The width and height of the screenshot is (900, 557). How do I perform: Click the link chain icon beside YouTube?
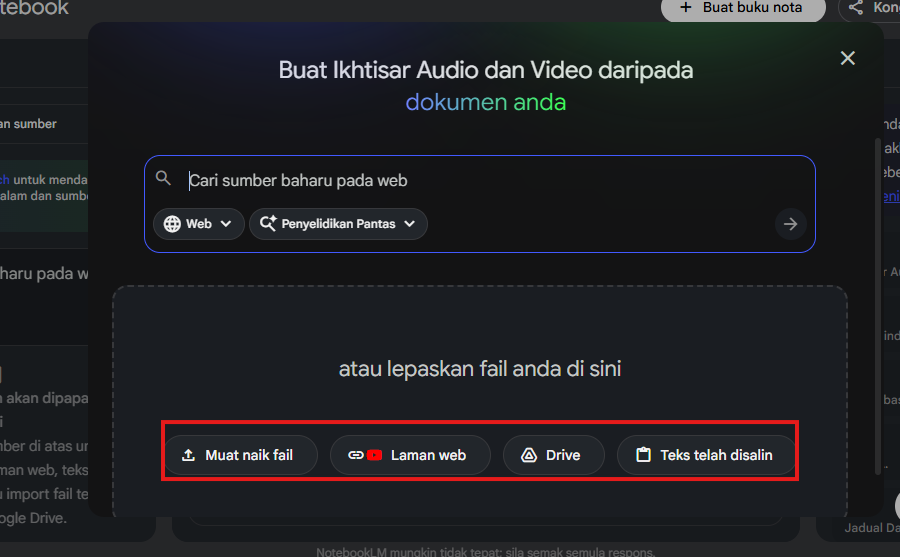[355, 455]
